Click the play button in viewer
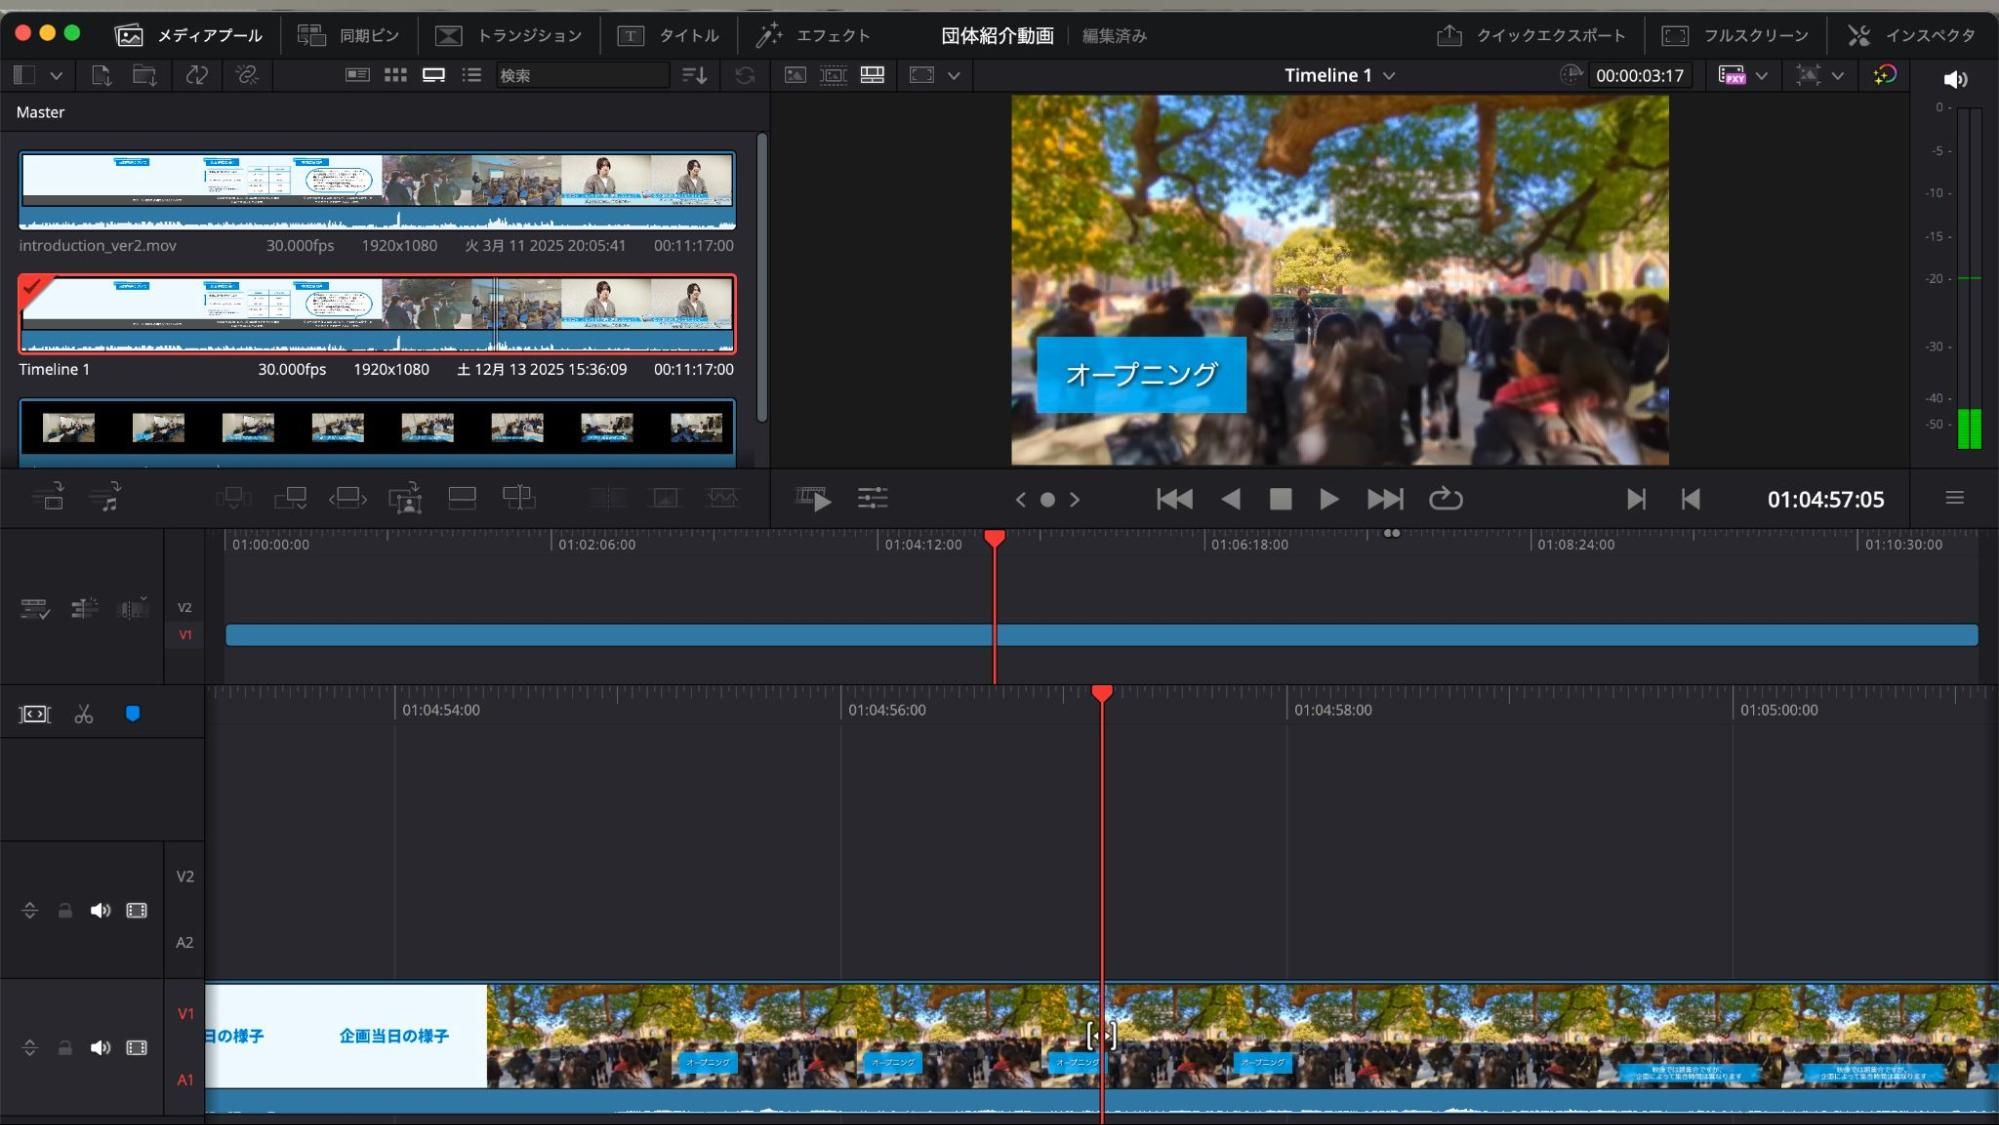The width and height of the screenshot is (1999, 1125). [1328, 498]
